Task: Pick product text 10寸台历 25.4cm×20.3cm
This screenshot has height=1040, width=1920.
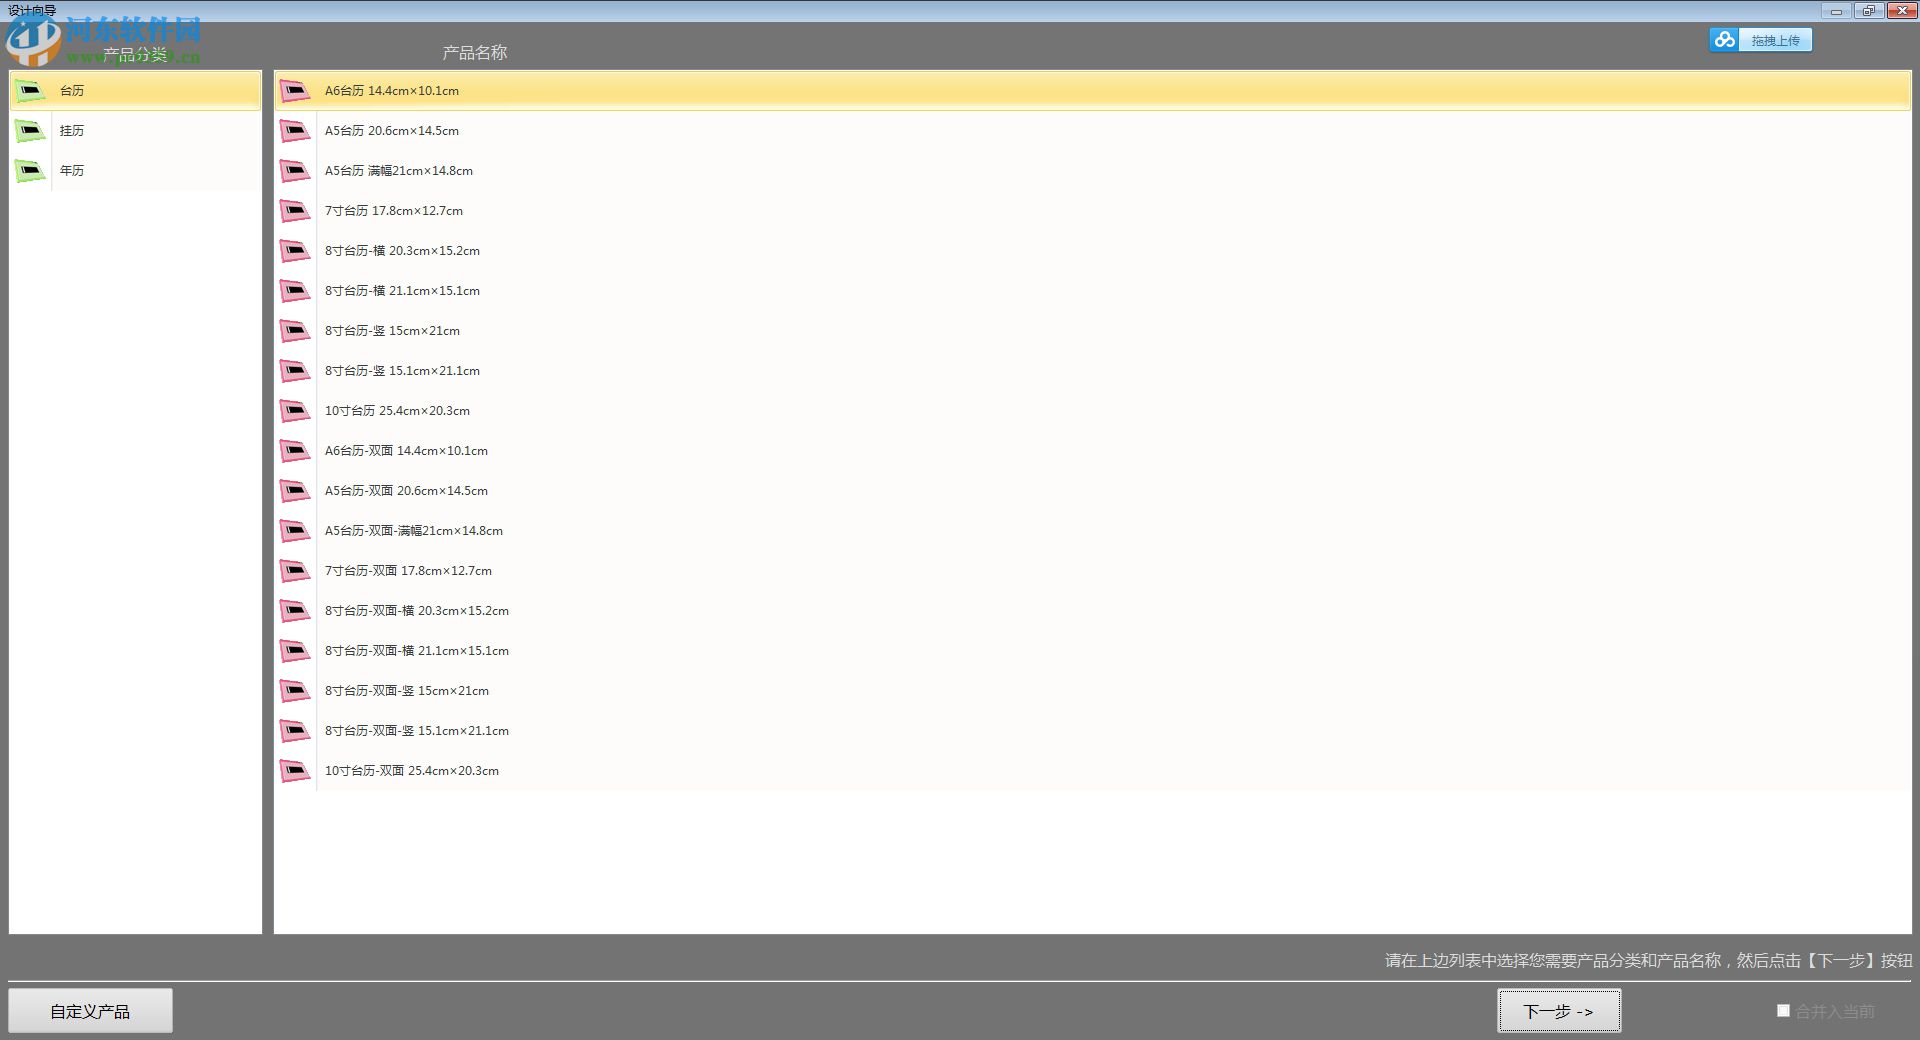Action: pos(397,411)
